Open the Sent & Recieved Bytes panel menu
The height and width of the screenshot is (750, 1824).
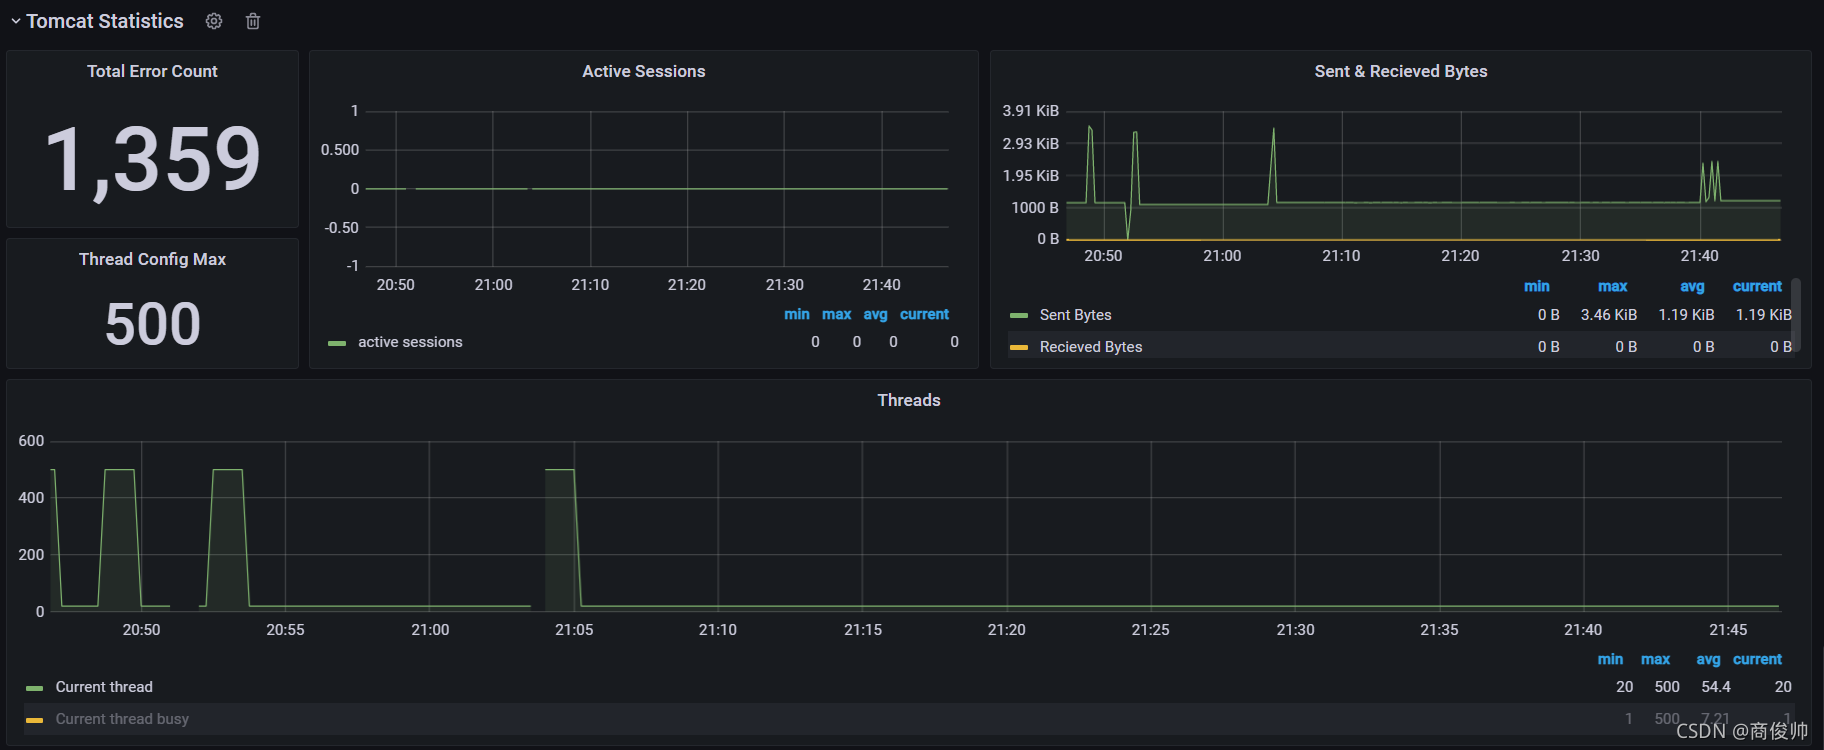(x=1401, y=71)
